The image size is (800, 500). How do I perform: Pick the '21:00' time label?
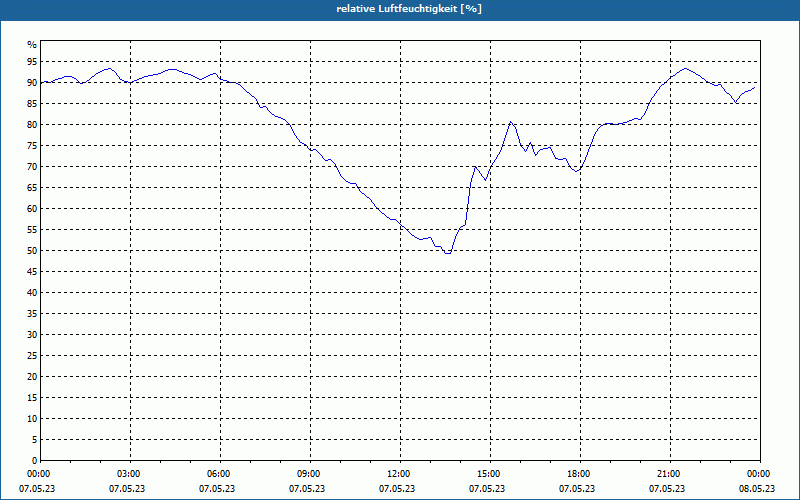pyautogui.click(x=670, y=474)
